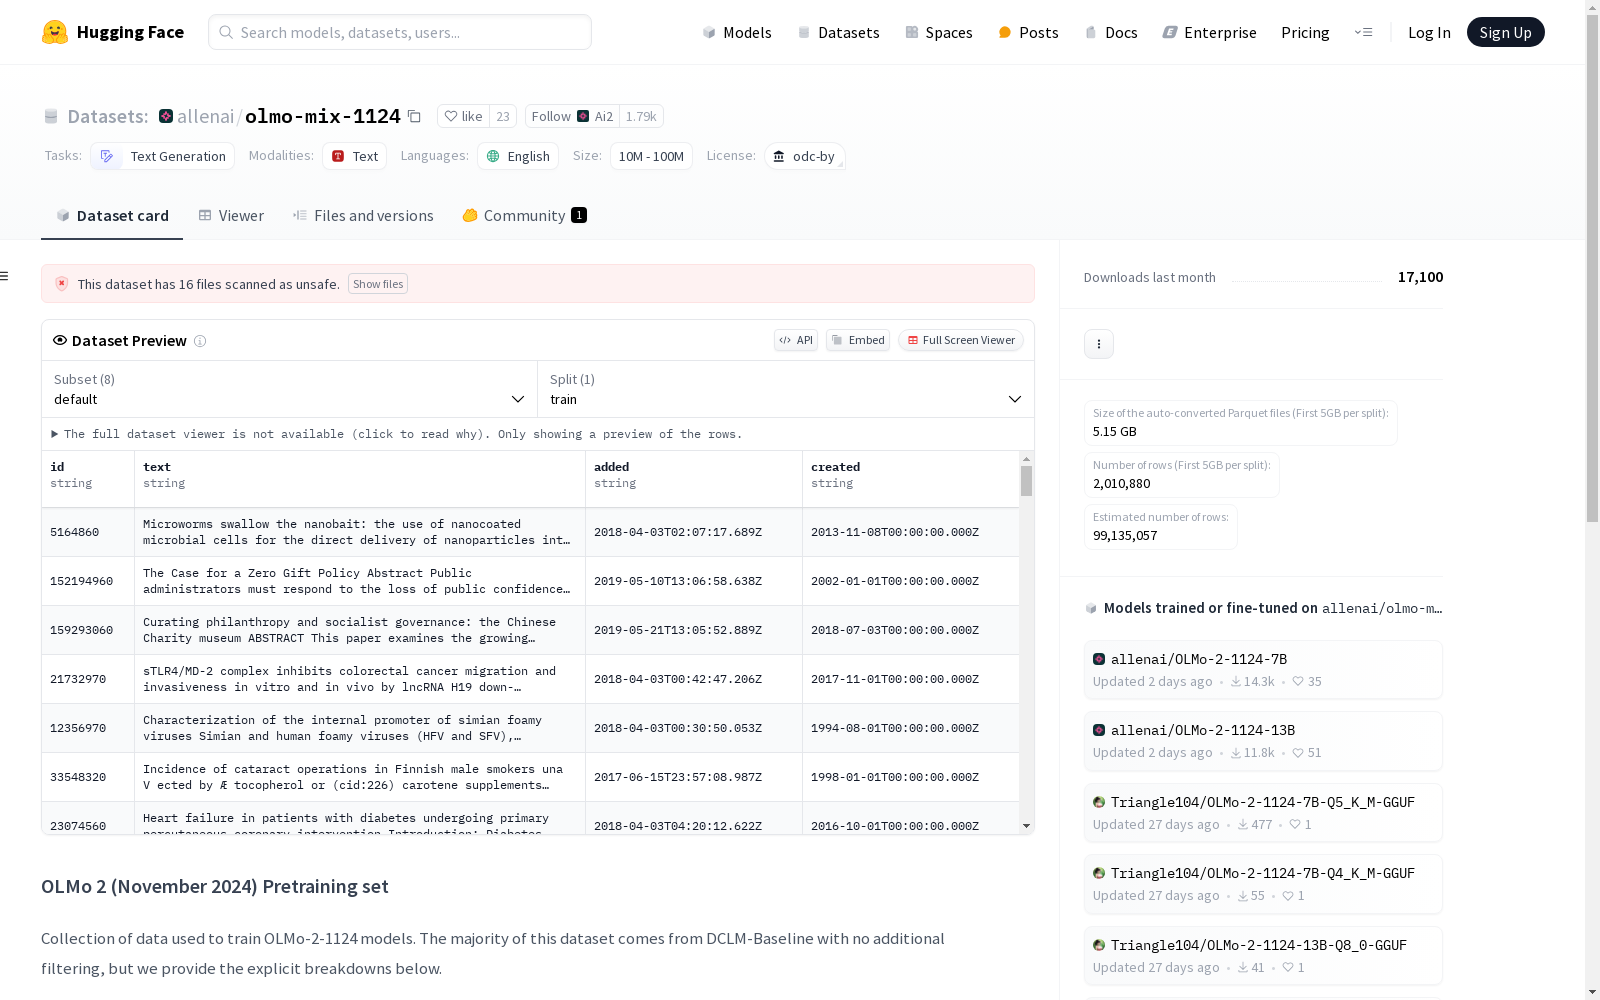Open Posts in the top navigation
The width and height of the screenshot is (1600, 1000).
1029,32
